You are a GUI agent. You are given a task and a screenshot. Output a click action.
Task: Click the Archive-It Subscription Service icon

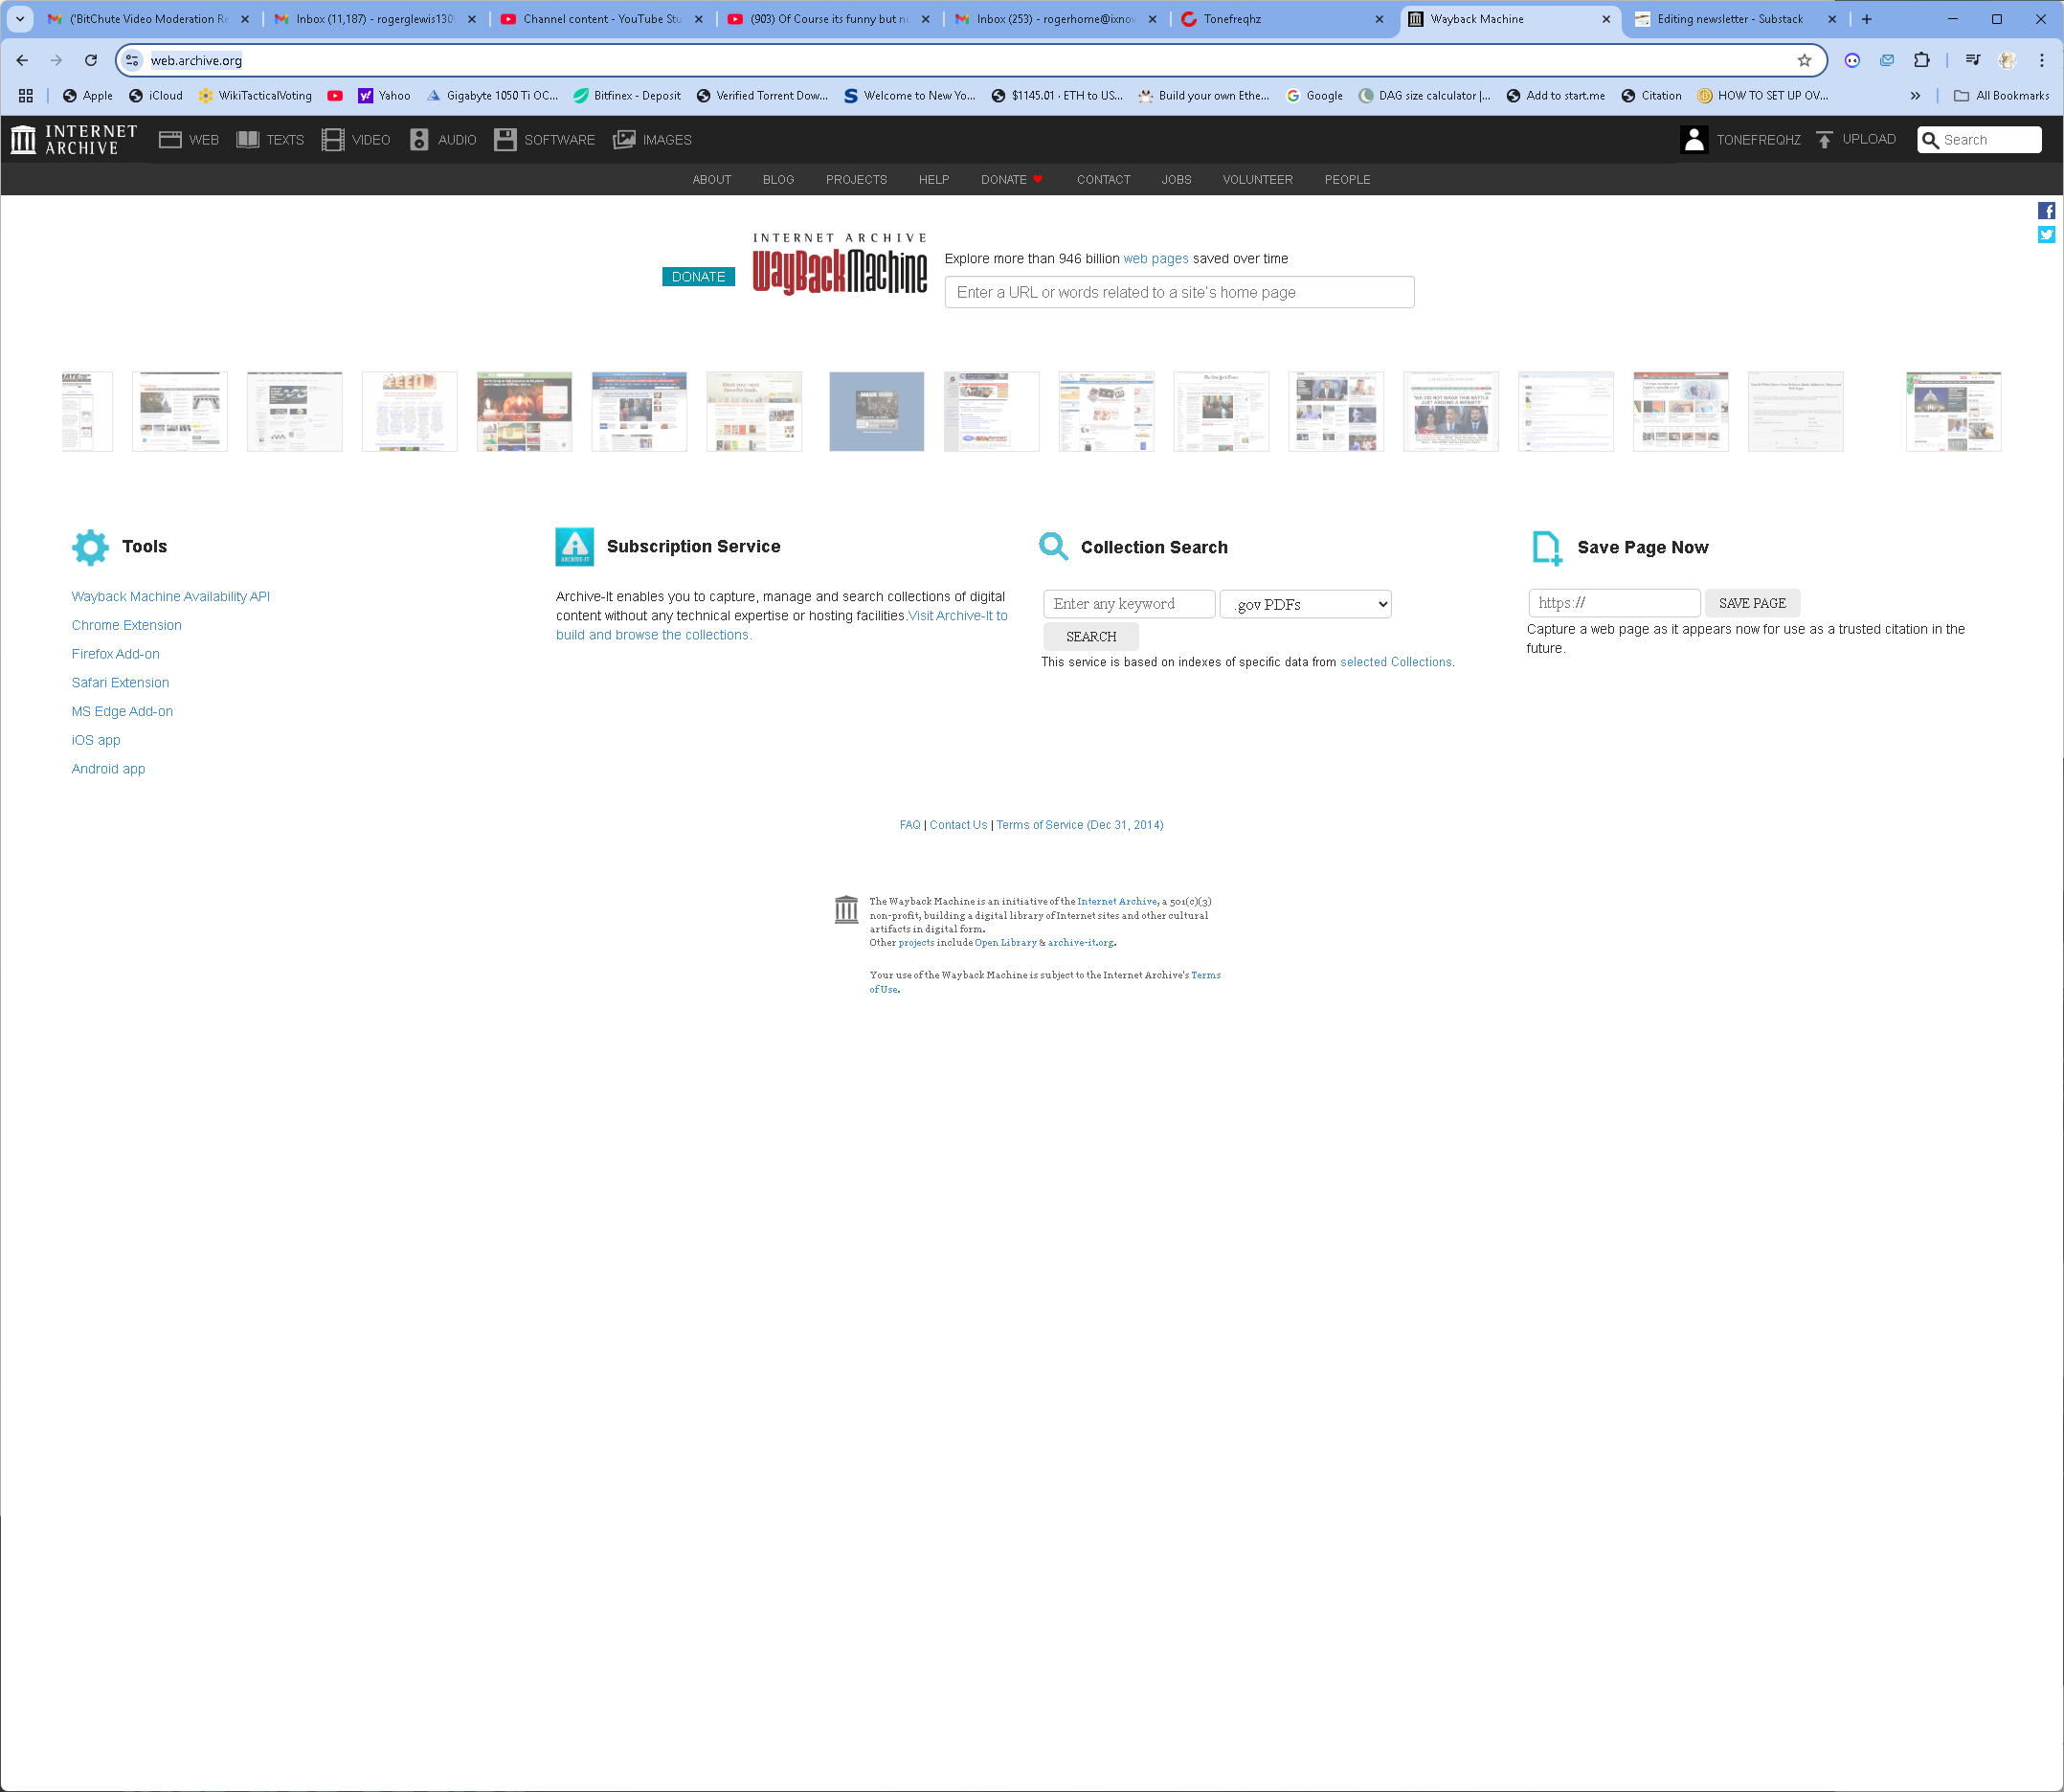[x=574, y=547]
